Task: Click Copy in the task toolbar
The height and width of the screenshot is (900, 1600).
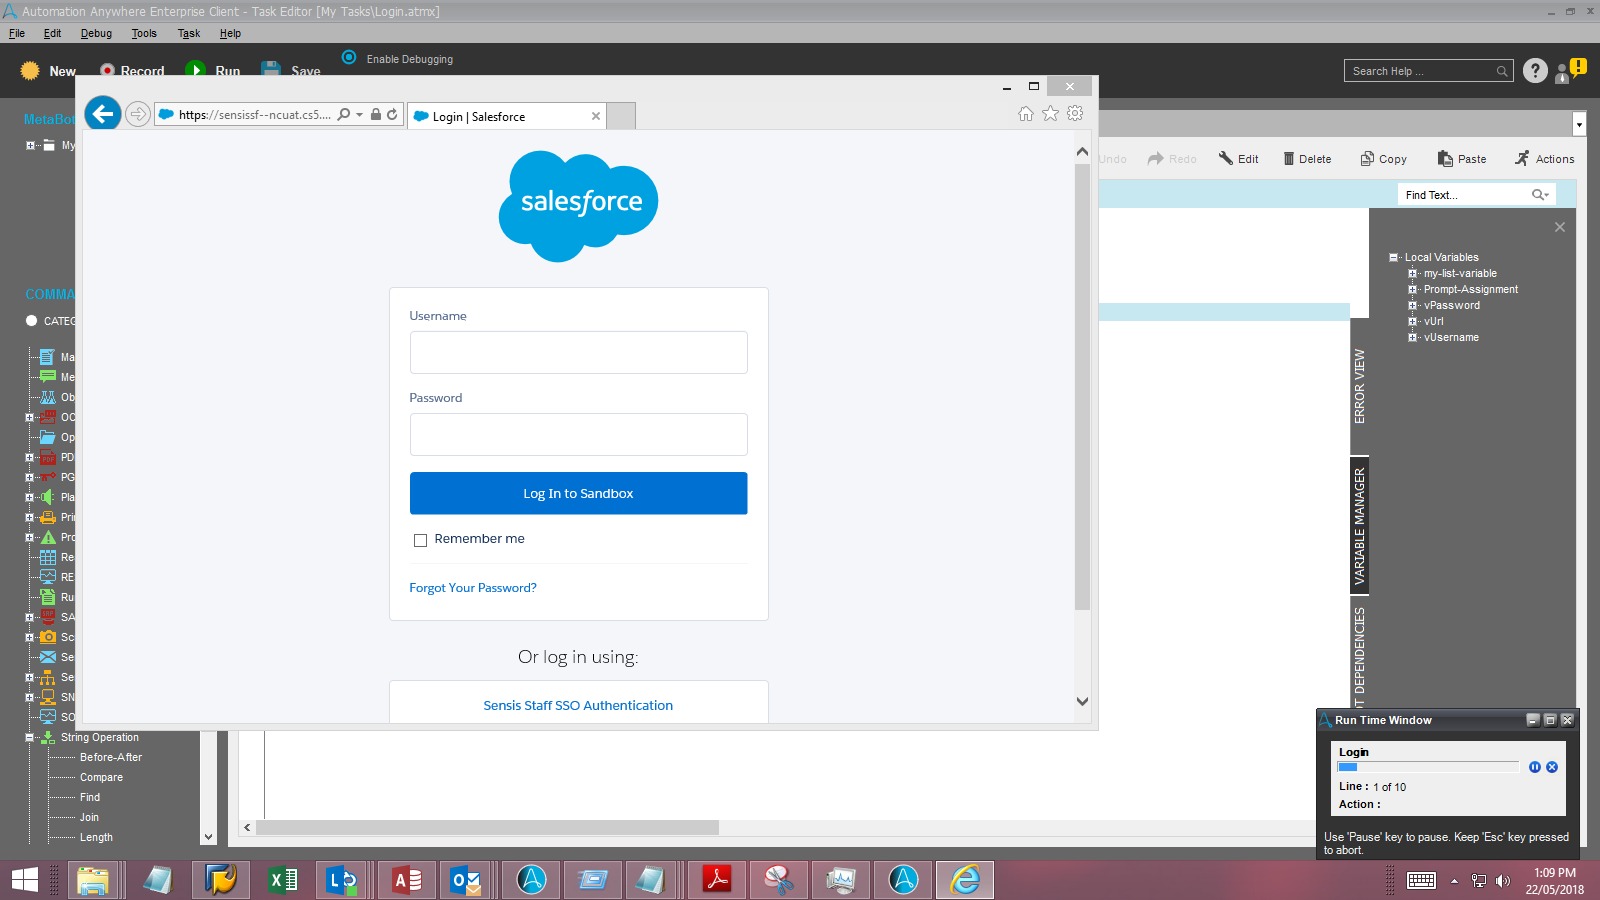Action: (x=1383, y=159)
